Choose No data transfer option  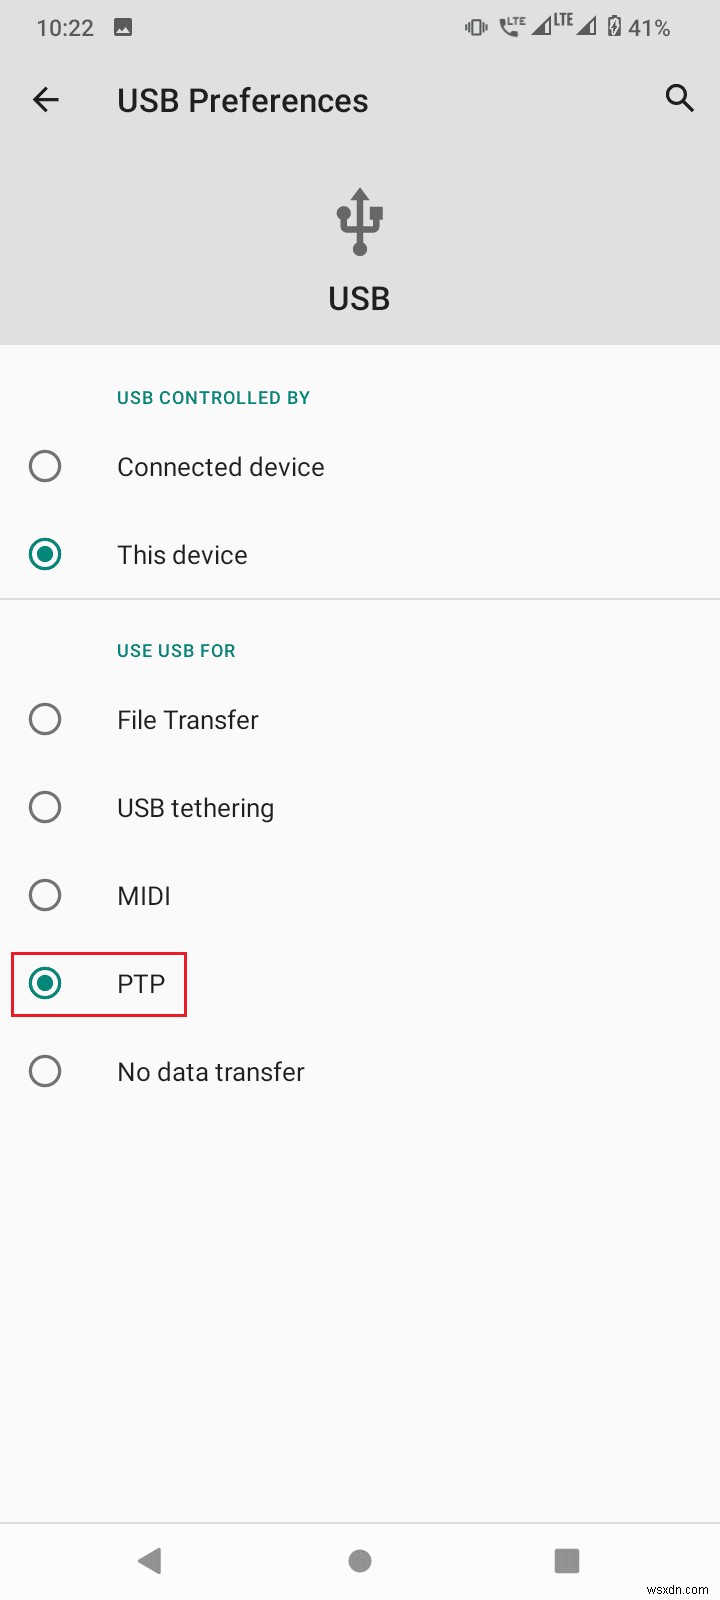[211, 1071]
